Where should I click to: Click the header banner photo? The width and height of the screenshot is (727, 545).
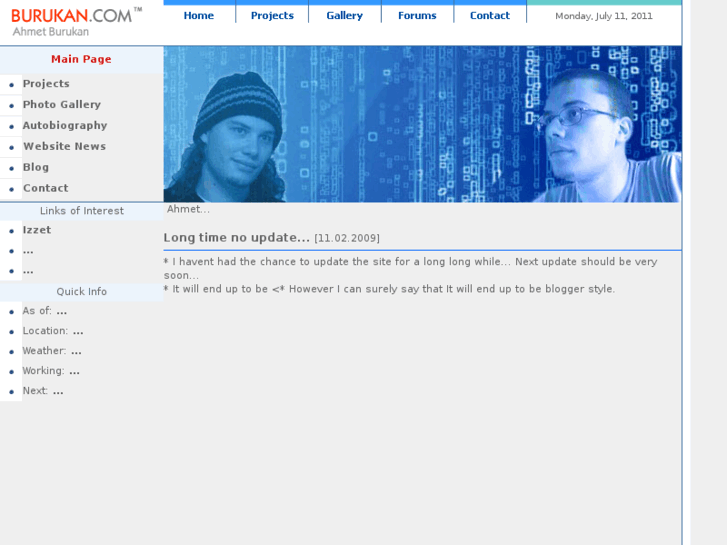click(x=422, y=124)
